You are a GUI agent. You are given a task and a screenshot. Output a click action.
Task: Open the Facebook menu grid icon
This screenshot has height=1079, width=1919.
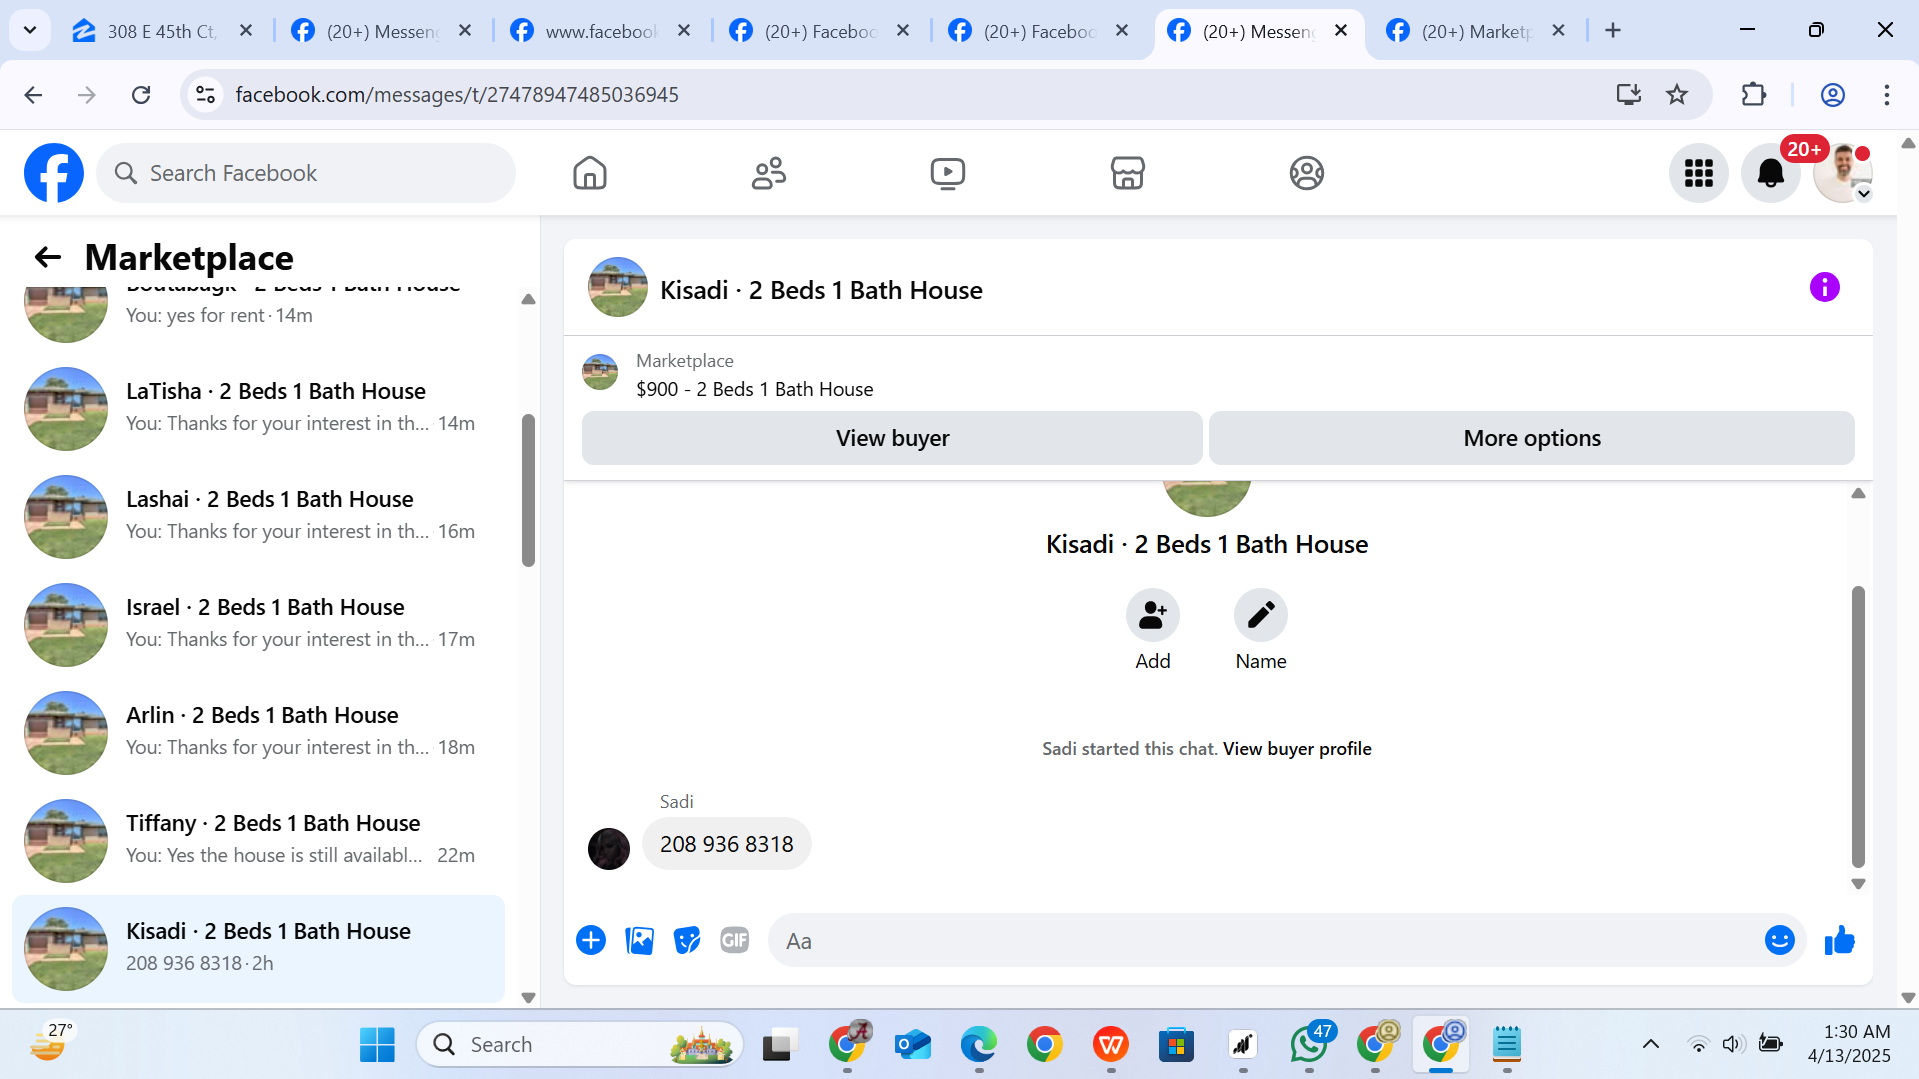point(1698,173)
